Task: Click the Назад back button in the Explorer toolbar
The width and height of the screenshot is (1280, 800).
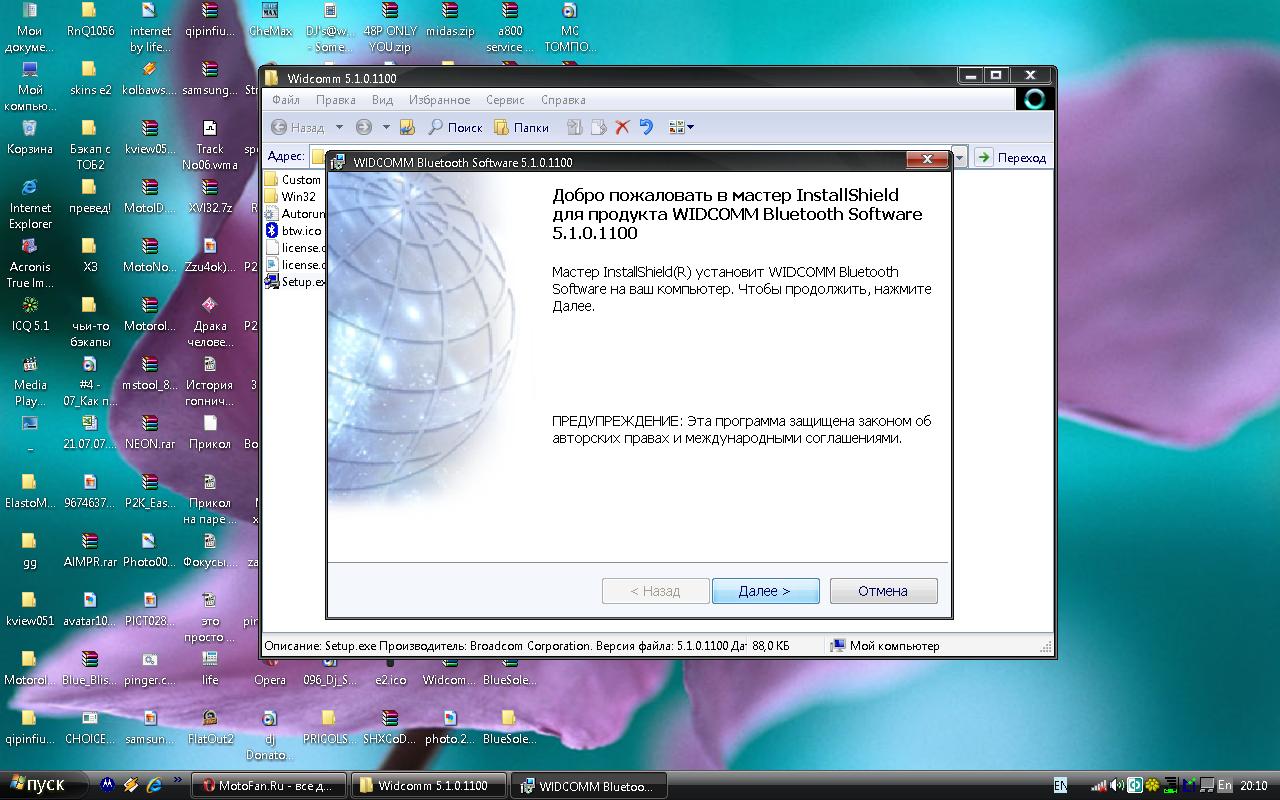Action: (x=298, y=127)
